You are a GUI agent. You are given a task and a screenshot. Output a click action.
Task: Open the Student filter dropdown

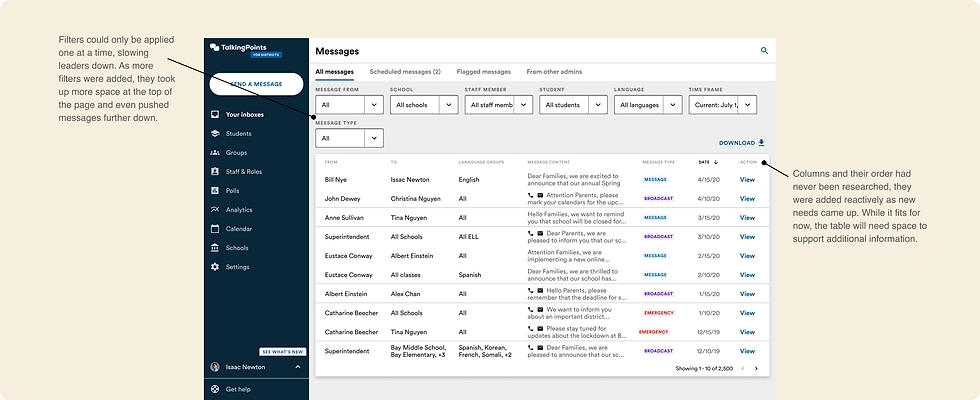coord(573,105)
